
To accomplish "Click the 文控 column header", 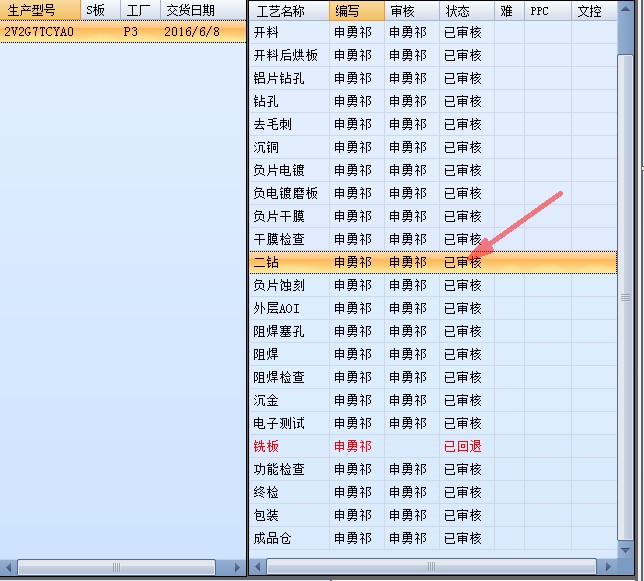I will pos(594,11).
